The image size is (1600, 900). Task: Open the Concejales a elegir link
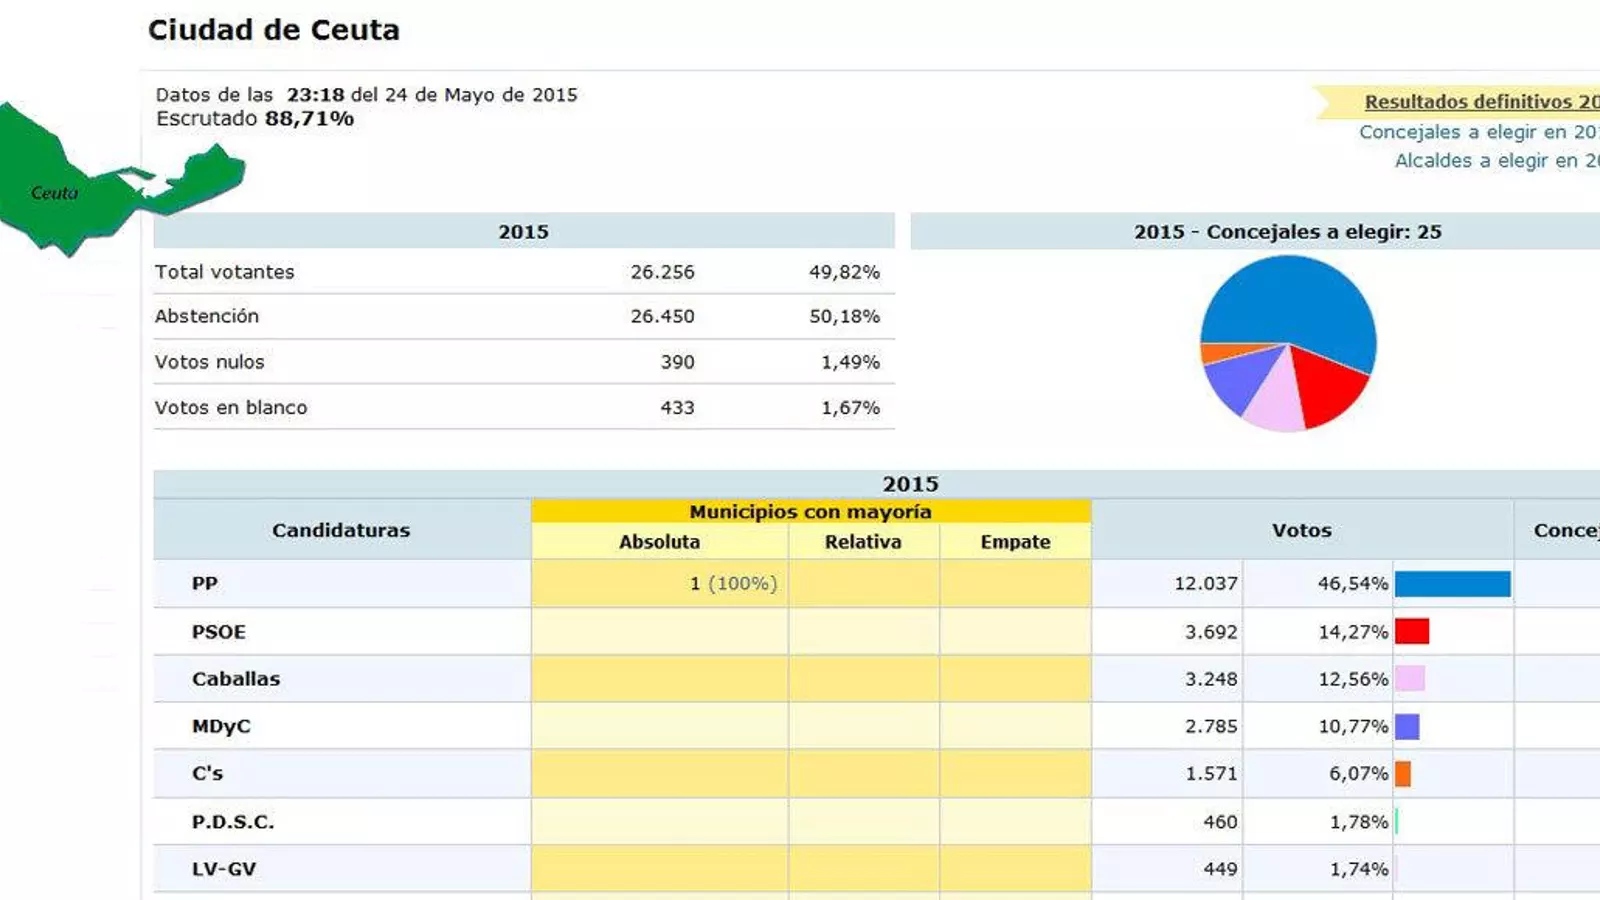1478,132
